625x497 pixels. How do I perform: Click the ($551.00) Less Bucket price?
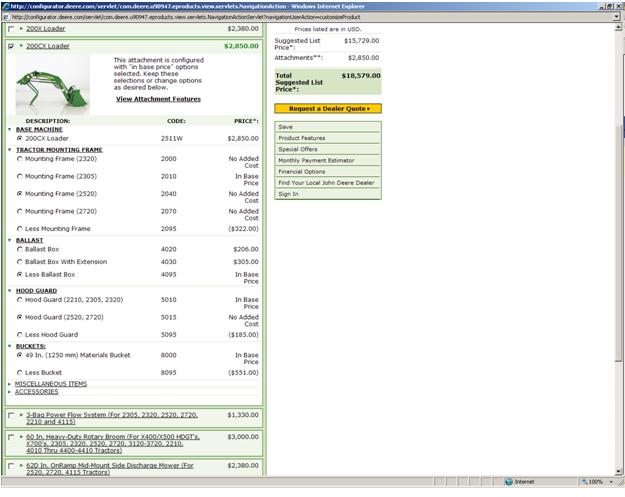pyautogui.click(x=243, y=373)
